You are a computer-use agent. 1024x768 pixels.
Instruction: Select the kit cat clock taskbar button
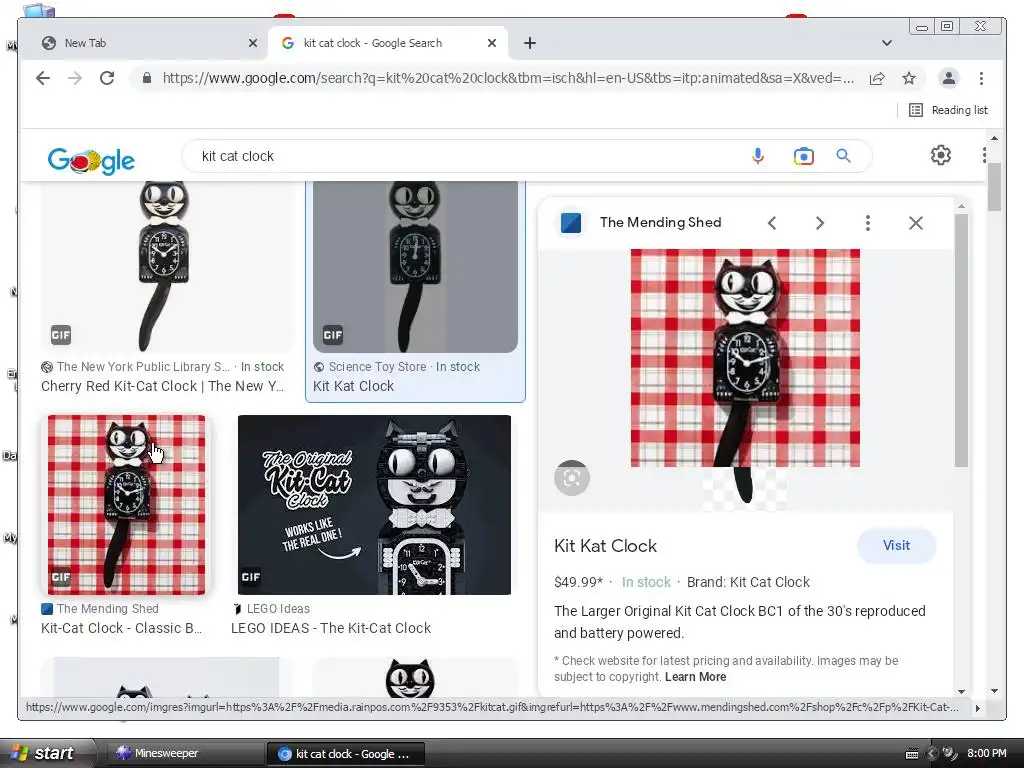coord(346,754)
